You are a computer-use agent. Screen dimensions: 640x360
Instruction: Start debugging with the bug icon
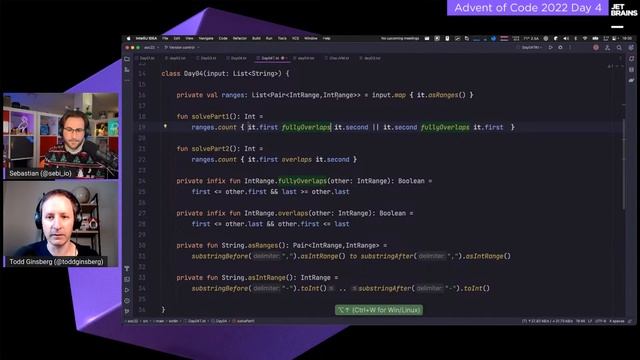click(560, 48)
